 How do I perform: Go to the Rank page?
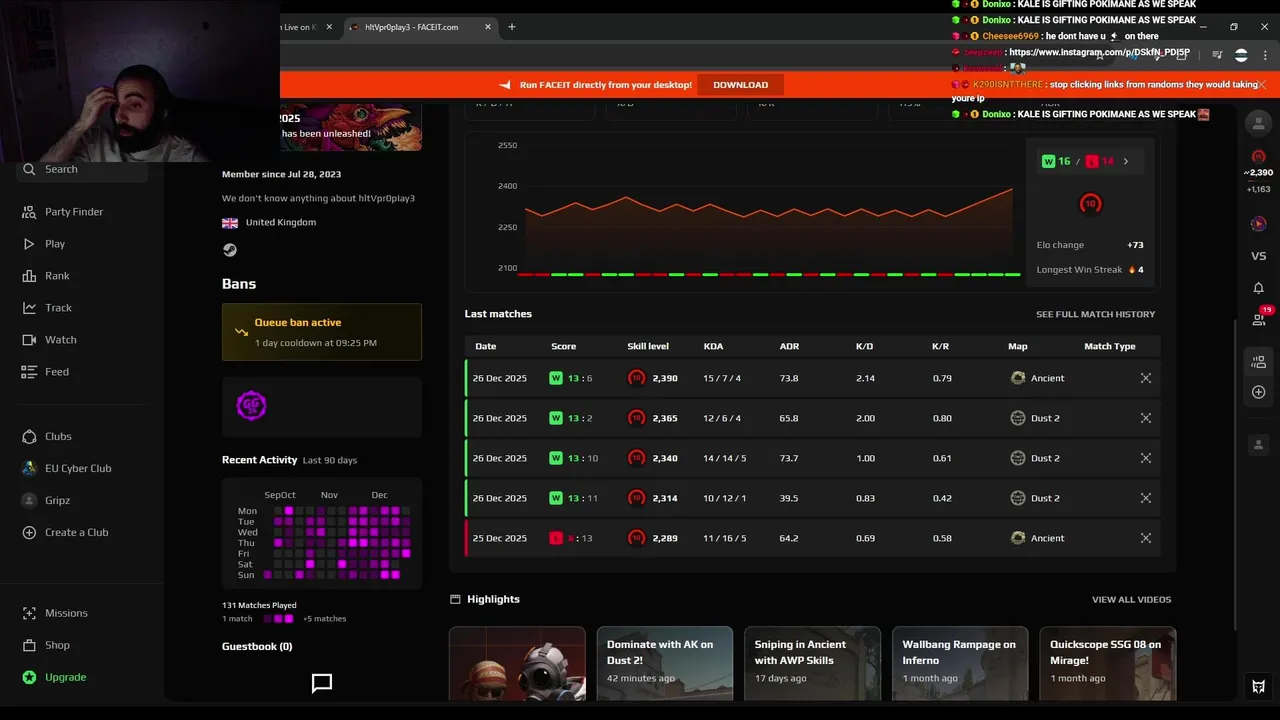point(45,276)
